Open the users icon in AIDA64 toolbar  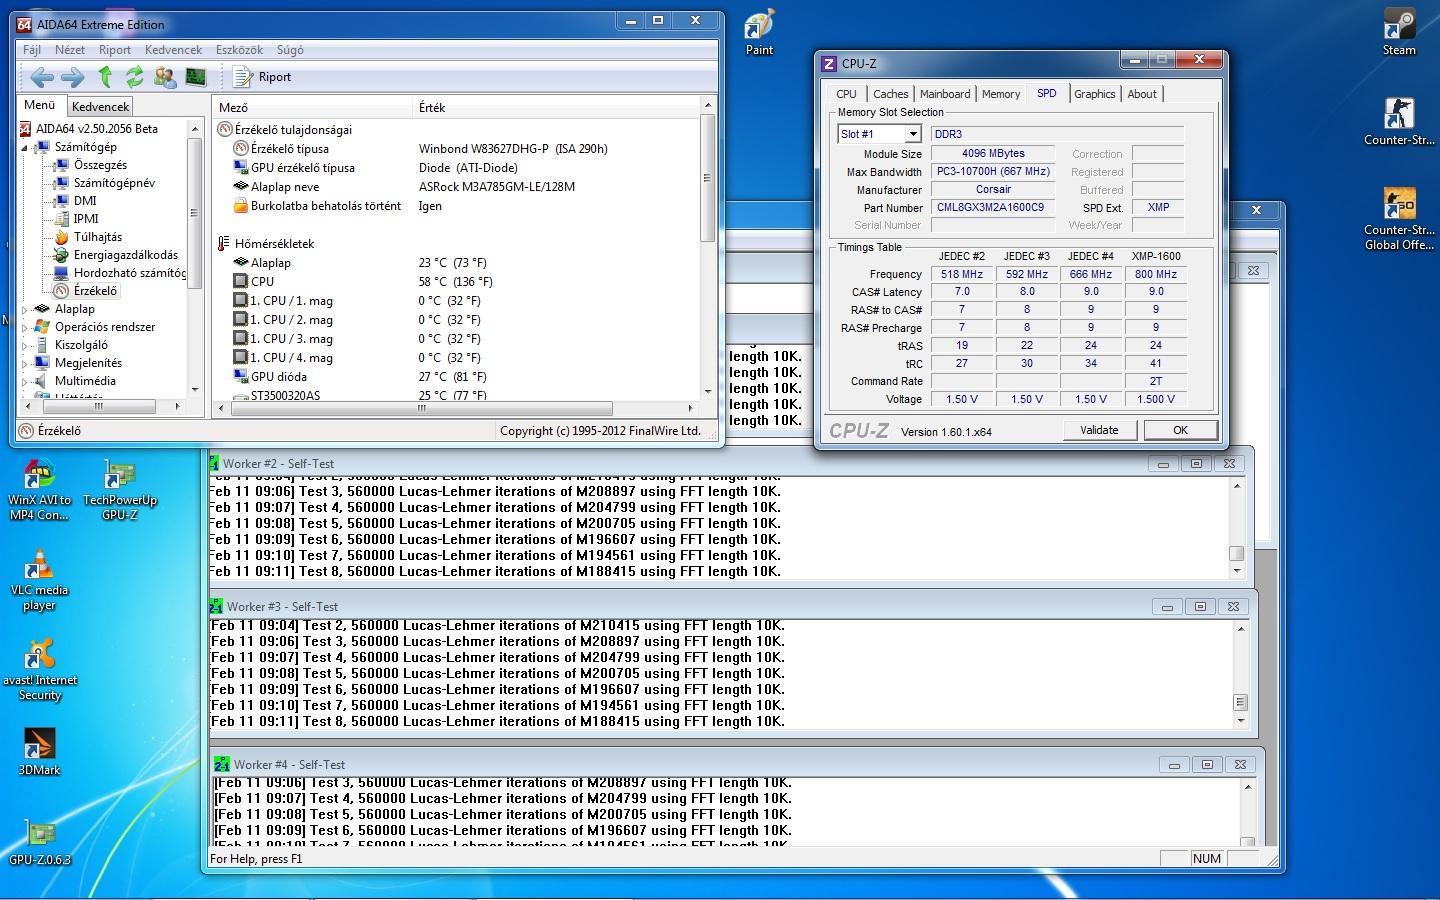[x=165, y=77]
